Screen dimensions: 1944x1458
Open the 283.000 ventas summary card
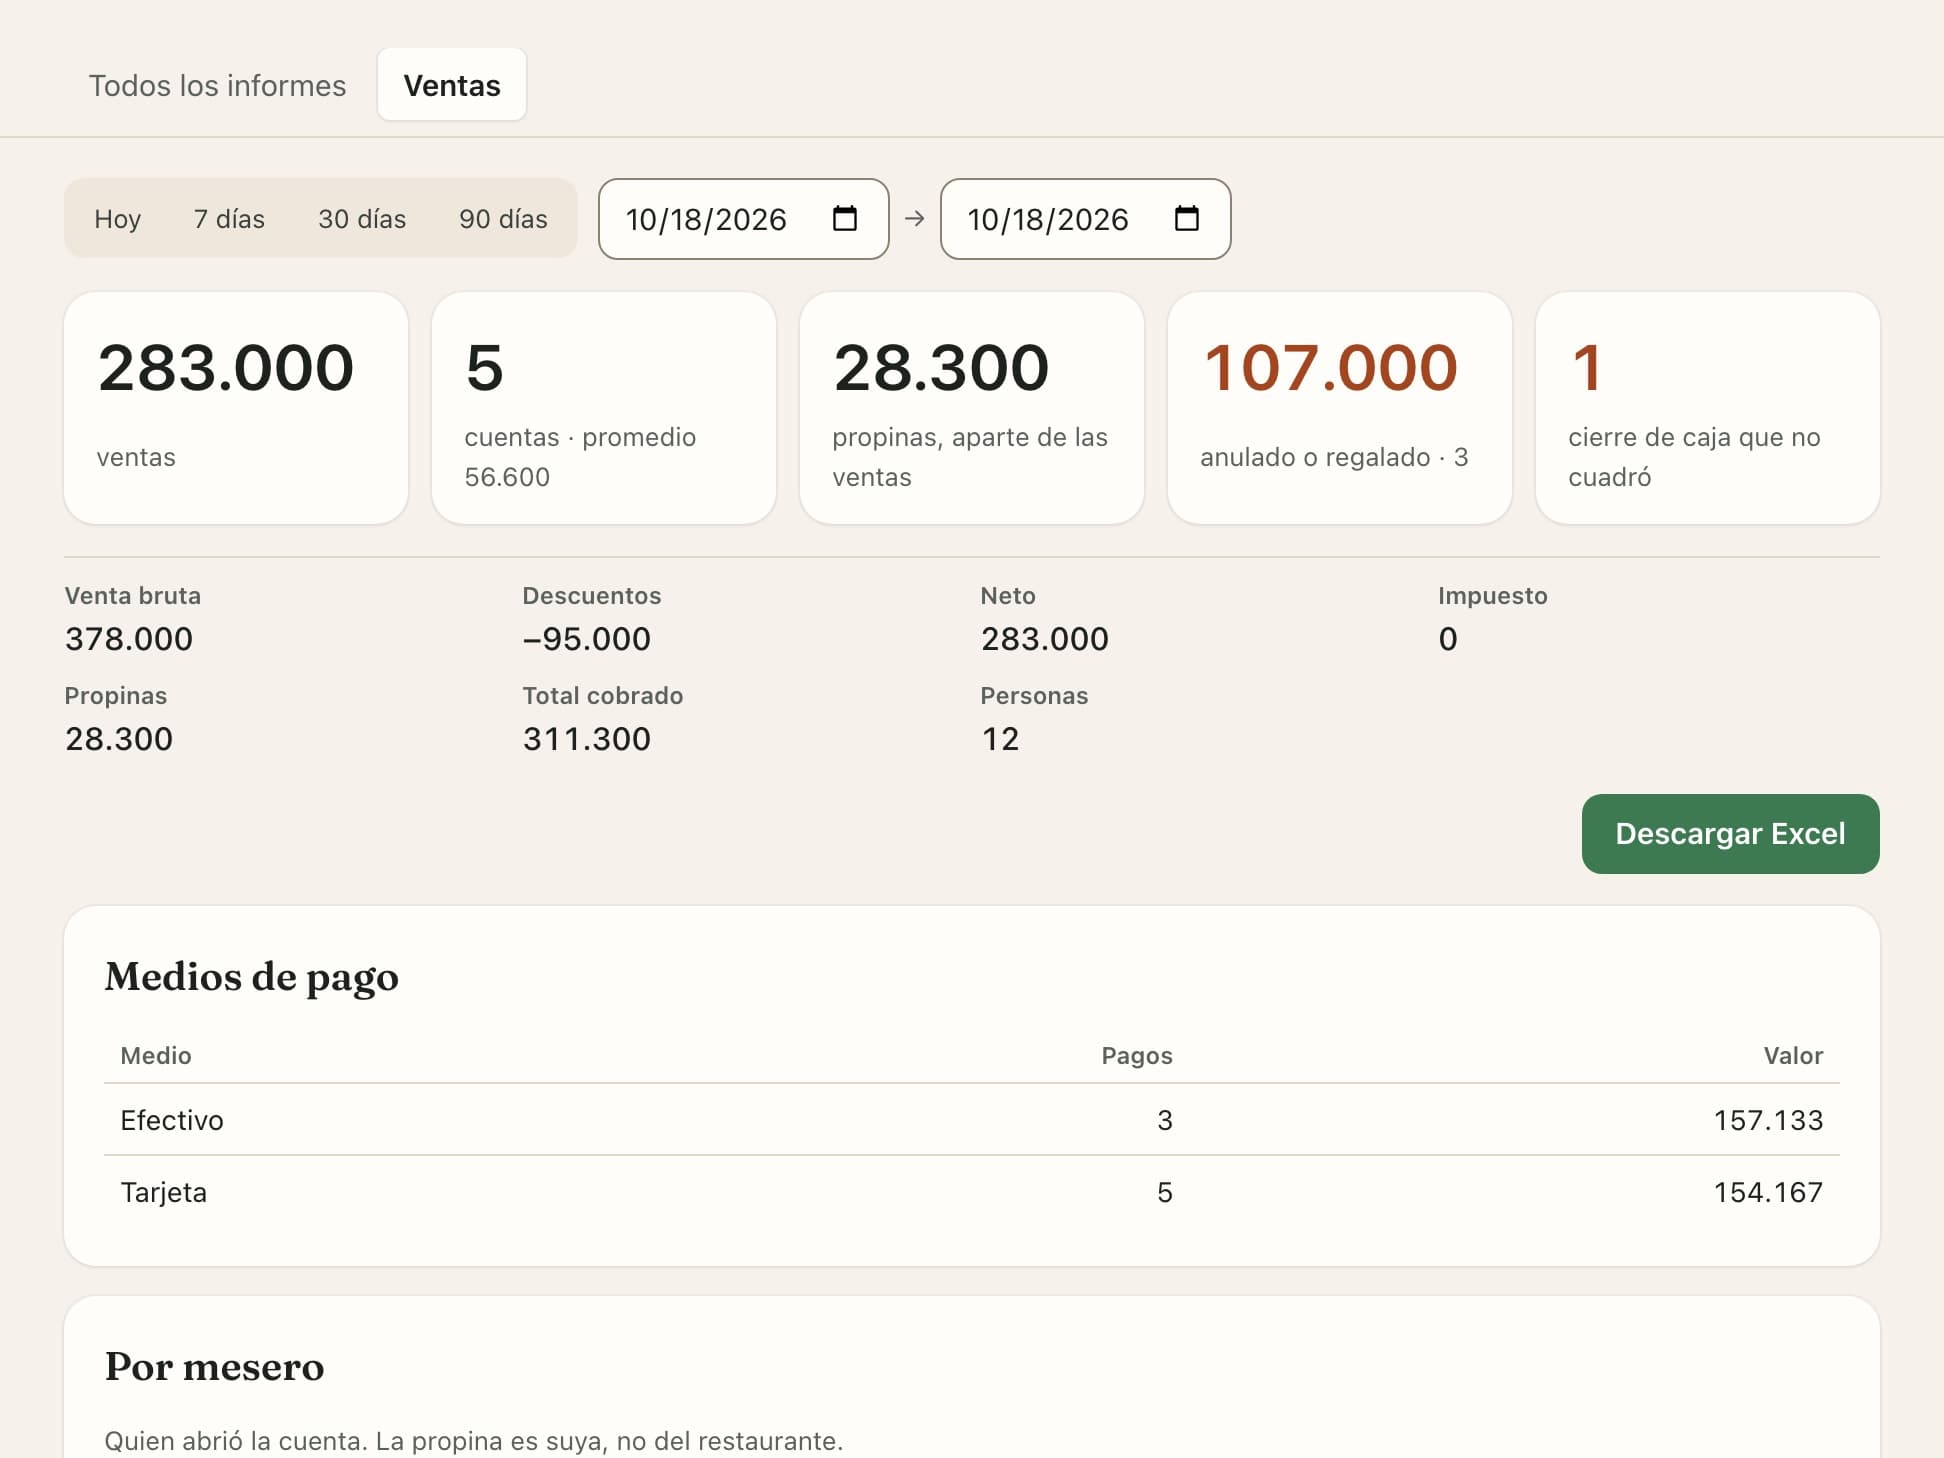pos(236,408)
